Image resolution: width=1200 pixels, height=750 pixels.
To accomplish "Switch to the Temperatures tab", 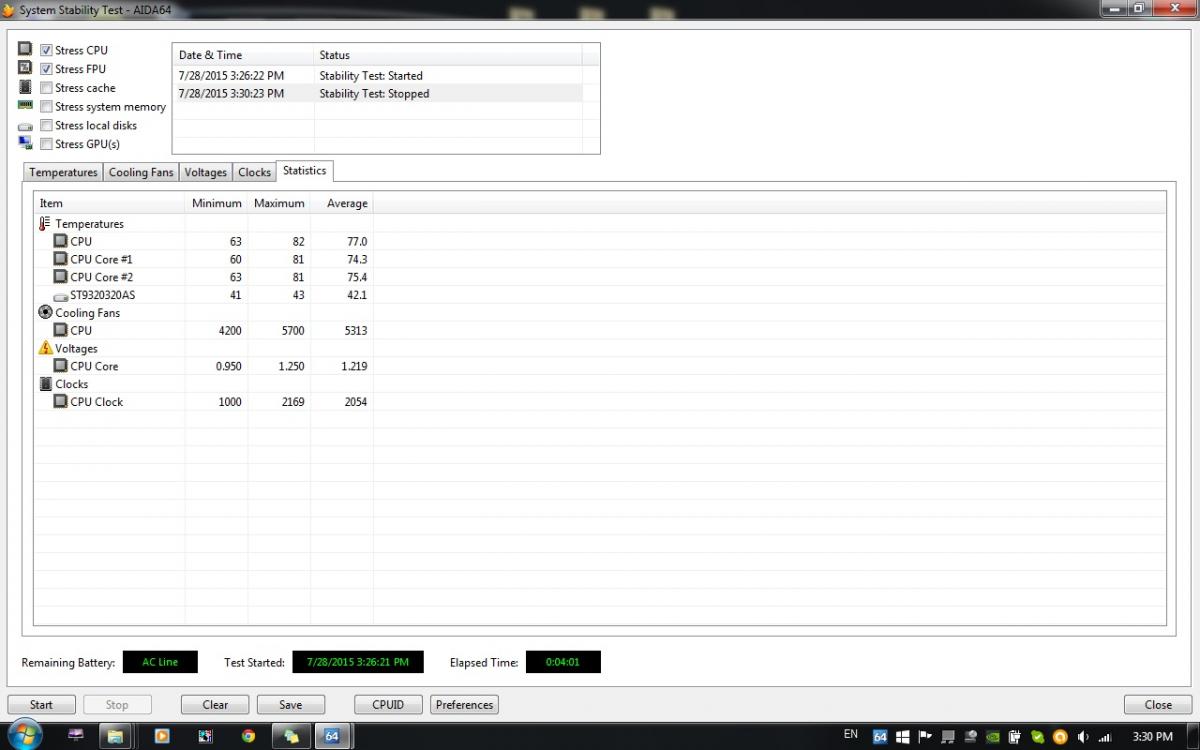I will 63,172.
